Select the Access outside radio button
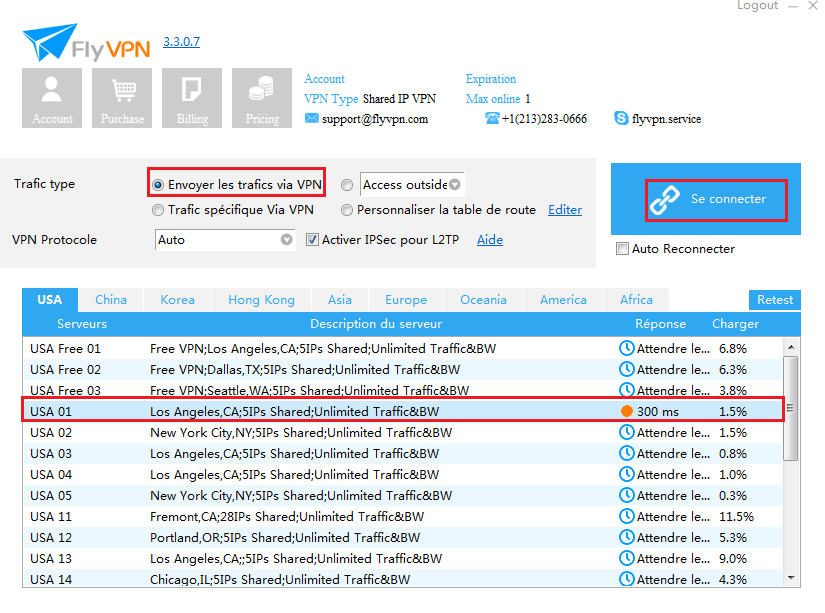The height and width of the screenshot is (613, 825). pos(347,185)
